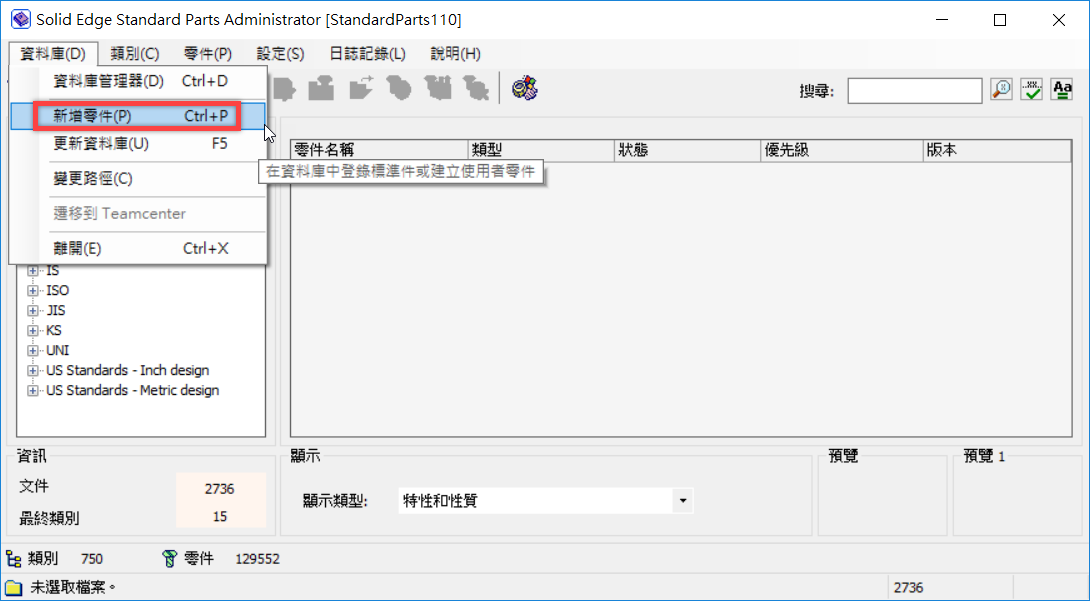The width and height of the screenshot is (1090, 601).
Task: Click into the 搜尋 search field
Action: (x=915, y=90)
